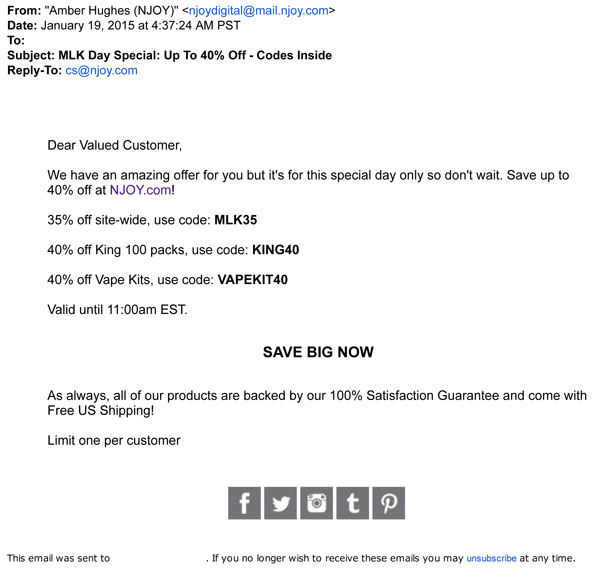Image resolution: width=600 pixels, height=581 pixels.
Task: Open the Instagram camera icon
Action: pos(317,502)
